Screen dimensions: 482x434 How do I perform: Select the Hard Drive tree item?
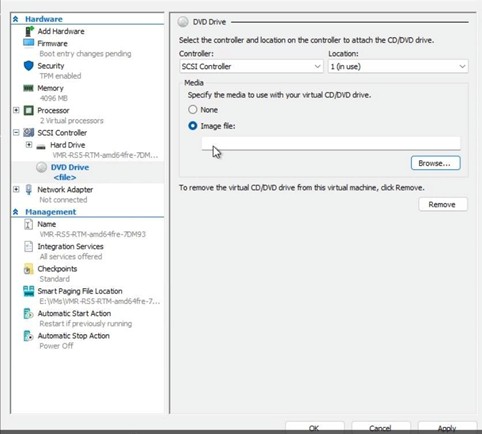point(68,145)
